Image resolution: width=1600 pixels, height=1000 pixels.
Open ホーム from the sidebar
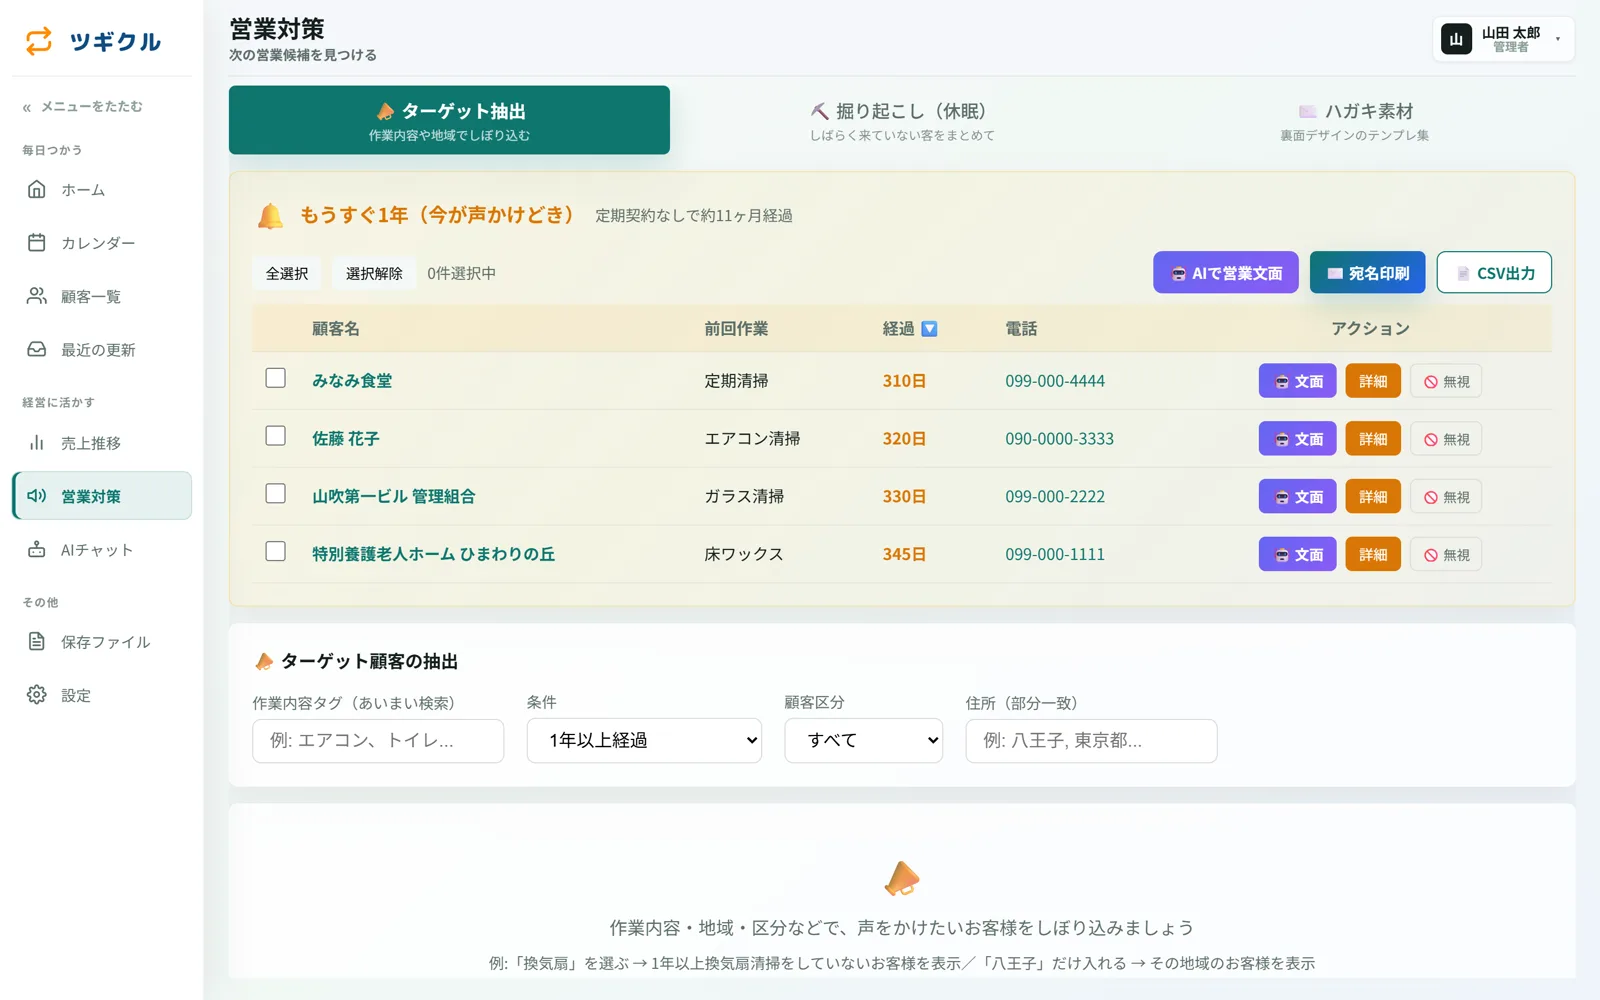click(101, 189)
